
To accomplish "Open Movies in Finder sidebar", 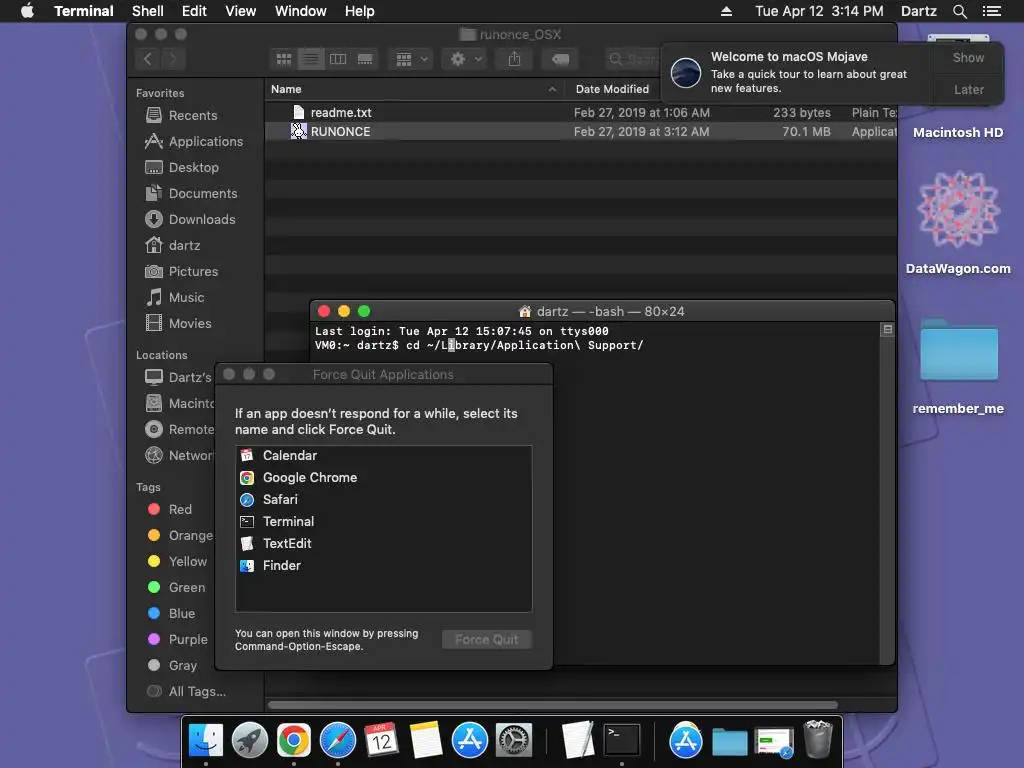I will 179,323.
